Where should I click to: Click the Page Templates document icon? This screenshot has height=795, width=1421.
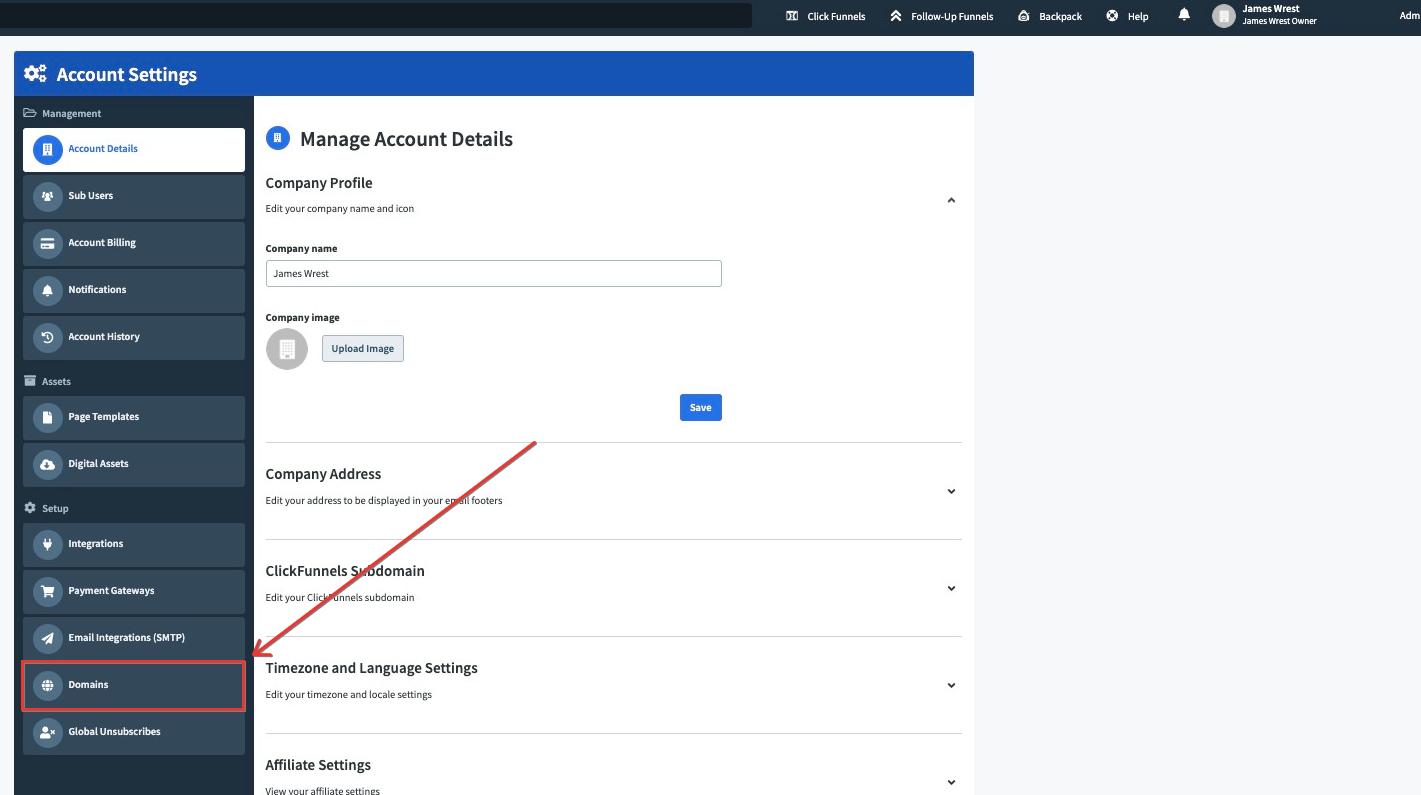click(47, 417)
